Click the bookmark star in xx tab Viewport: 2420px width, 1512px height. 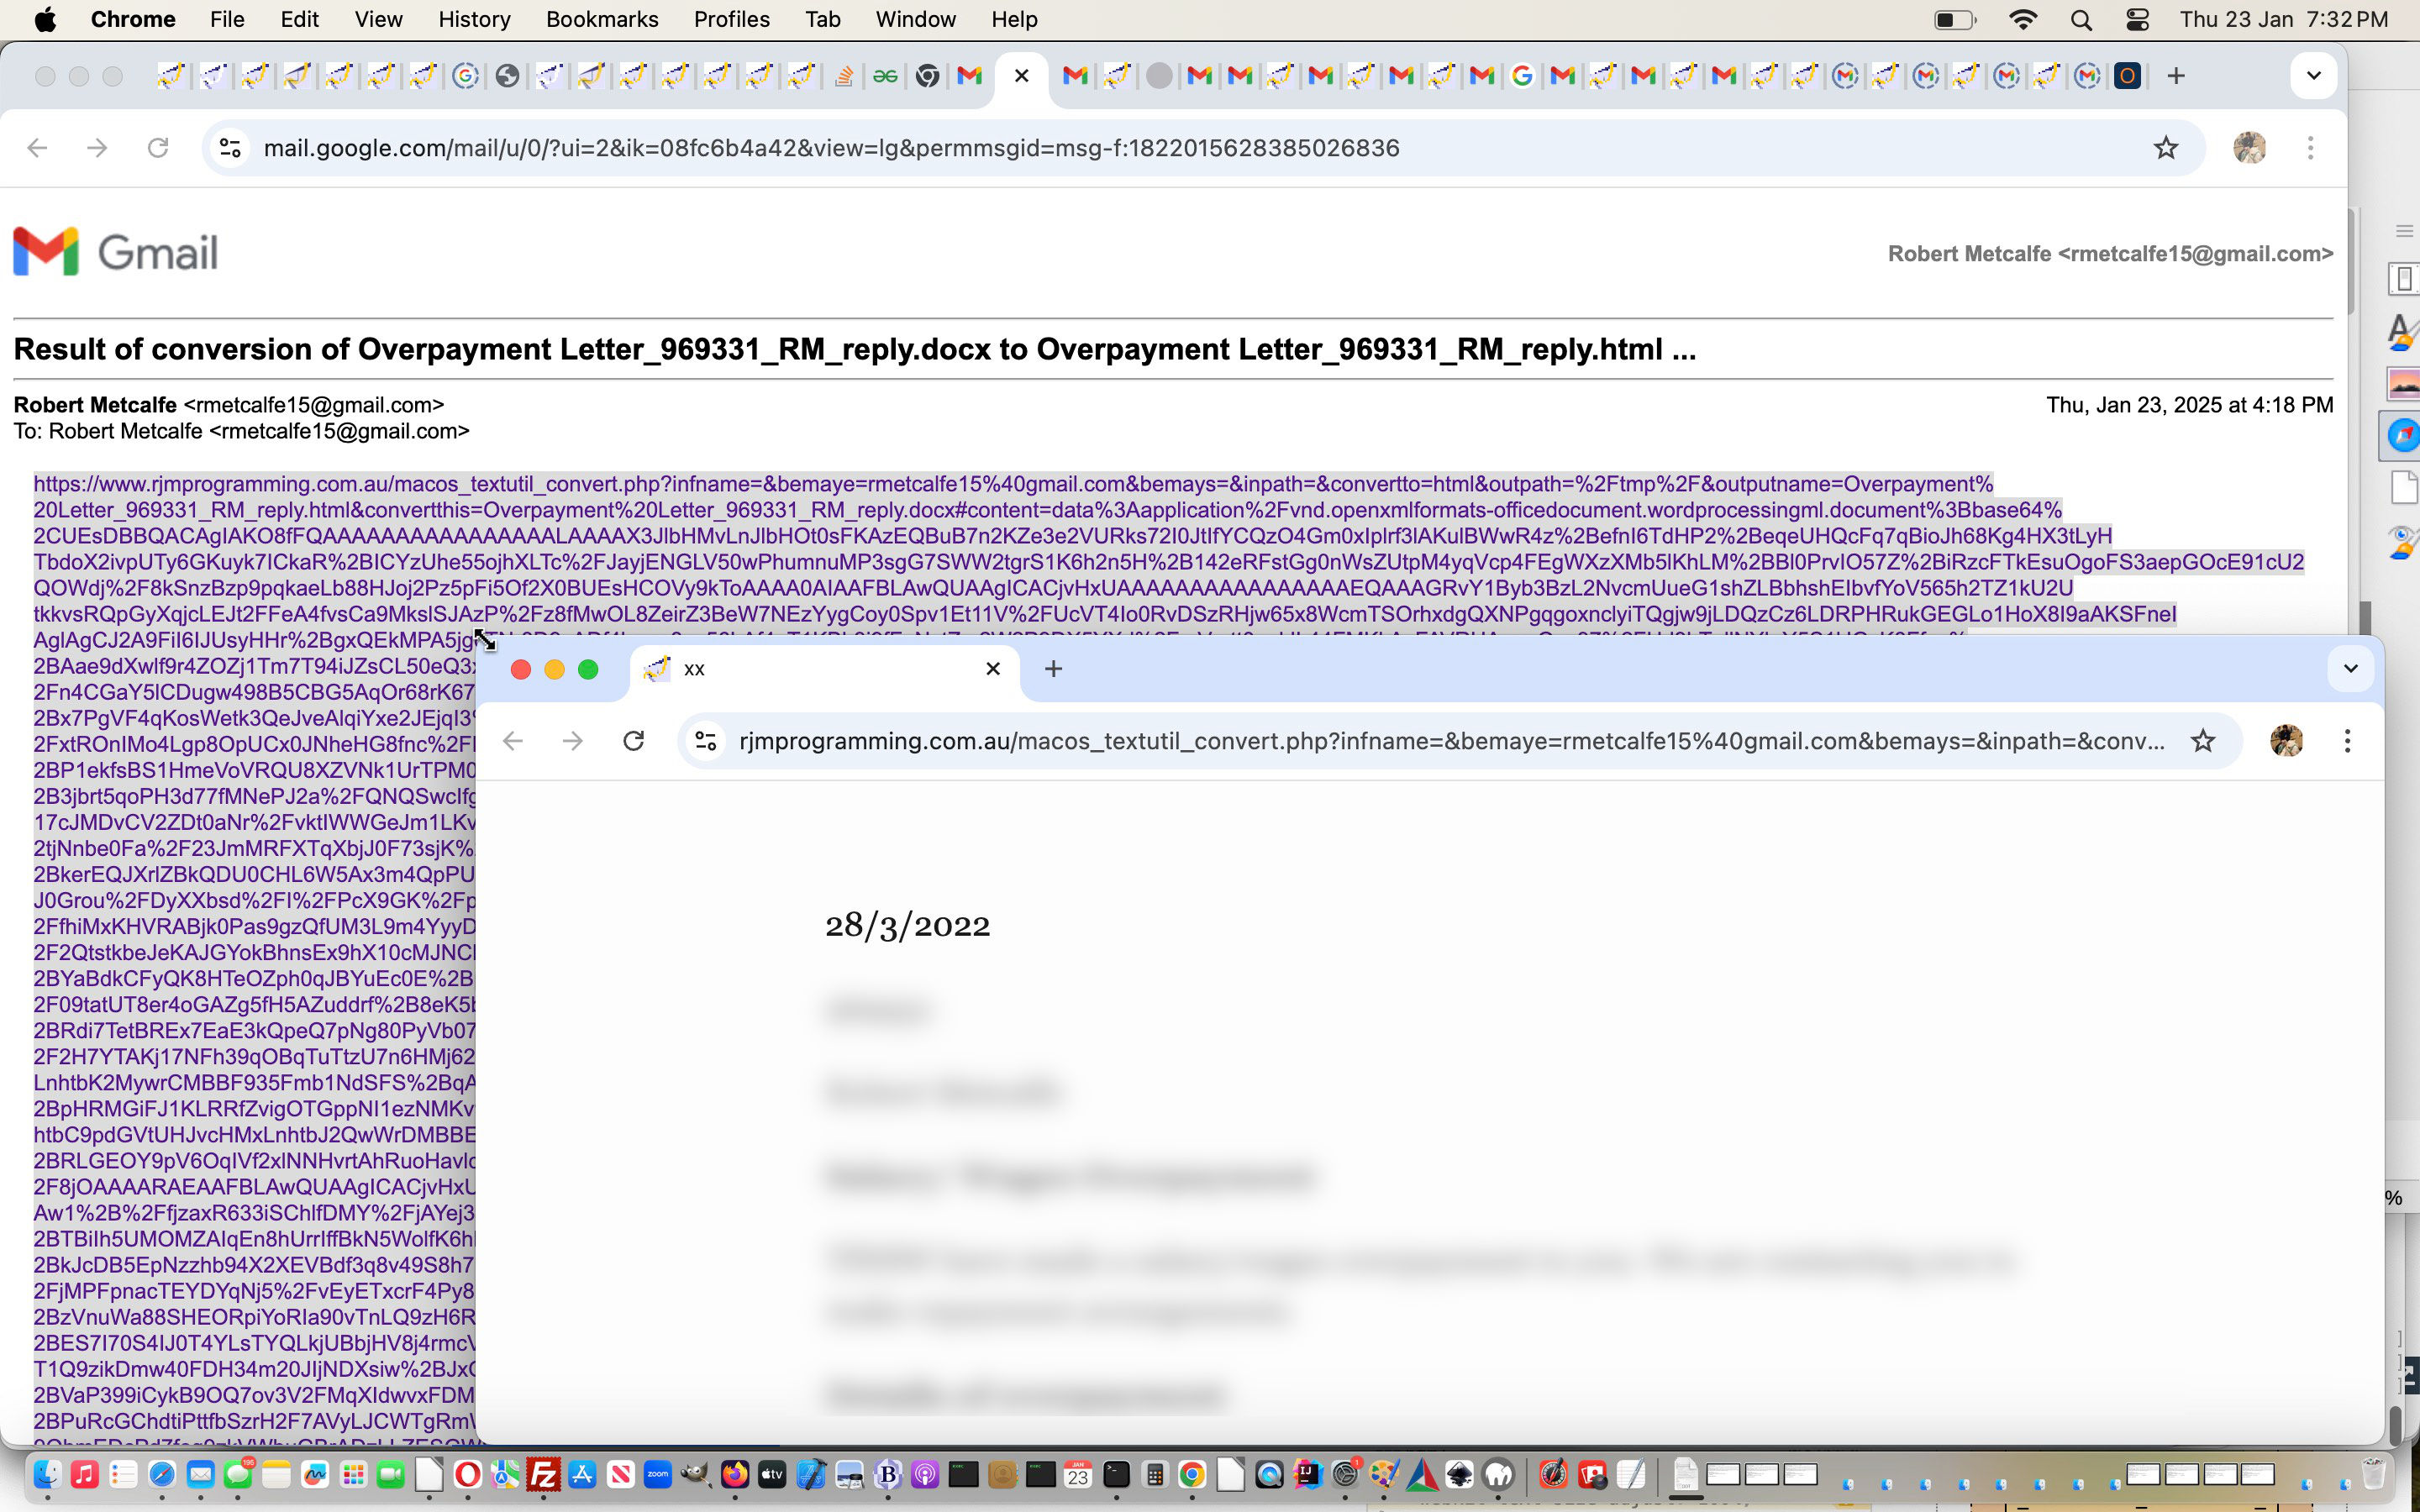tap(2202, 740)
